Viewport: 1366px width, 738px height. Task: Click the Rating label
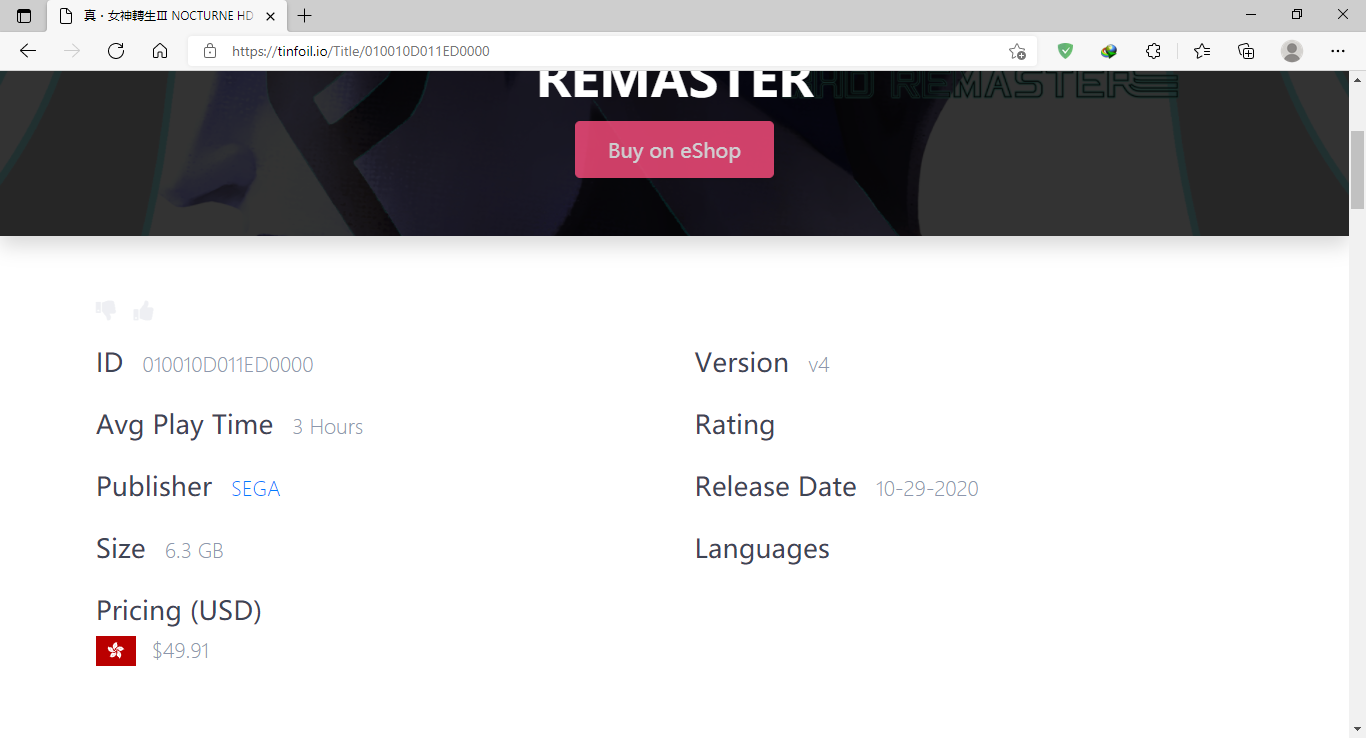tap(735, 425)
